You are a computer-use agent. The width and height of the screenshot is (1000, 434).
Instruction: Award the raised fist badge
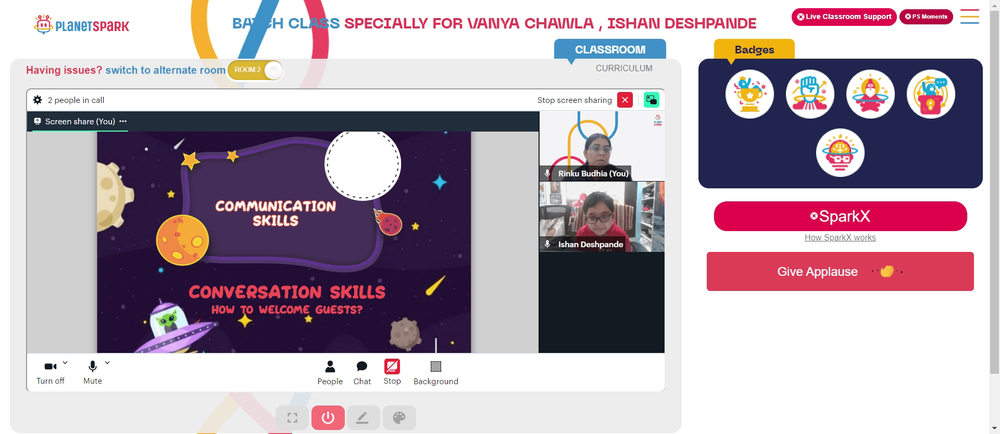pos(810,94)
